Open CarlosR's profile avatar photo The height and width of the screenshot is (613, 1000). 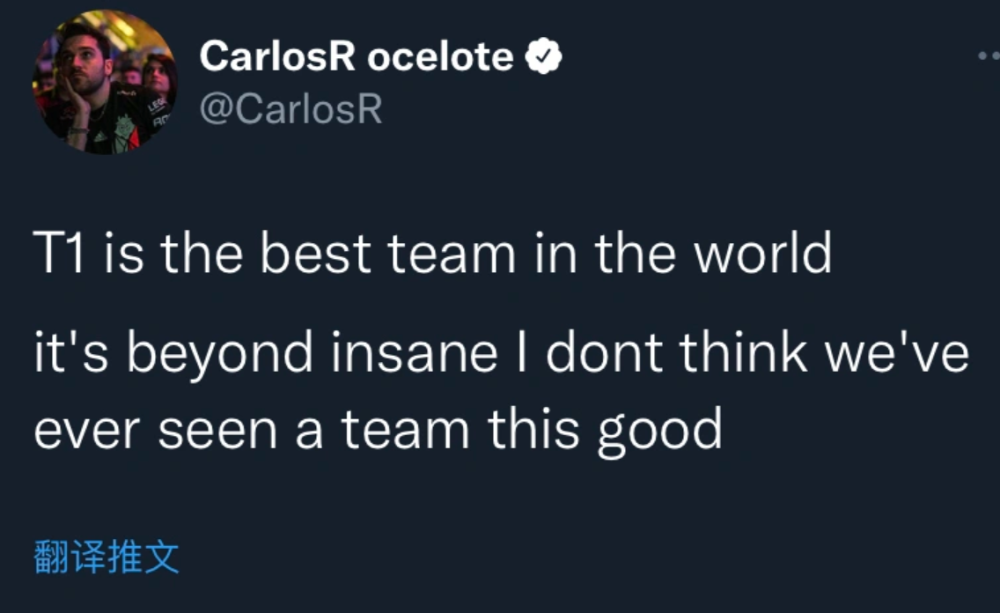coord(104,84)
